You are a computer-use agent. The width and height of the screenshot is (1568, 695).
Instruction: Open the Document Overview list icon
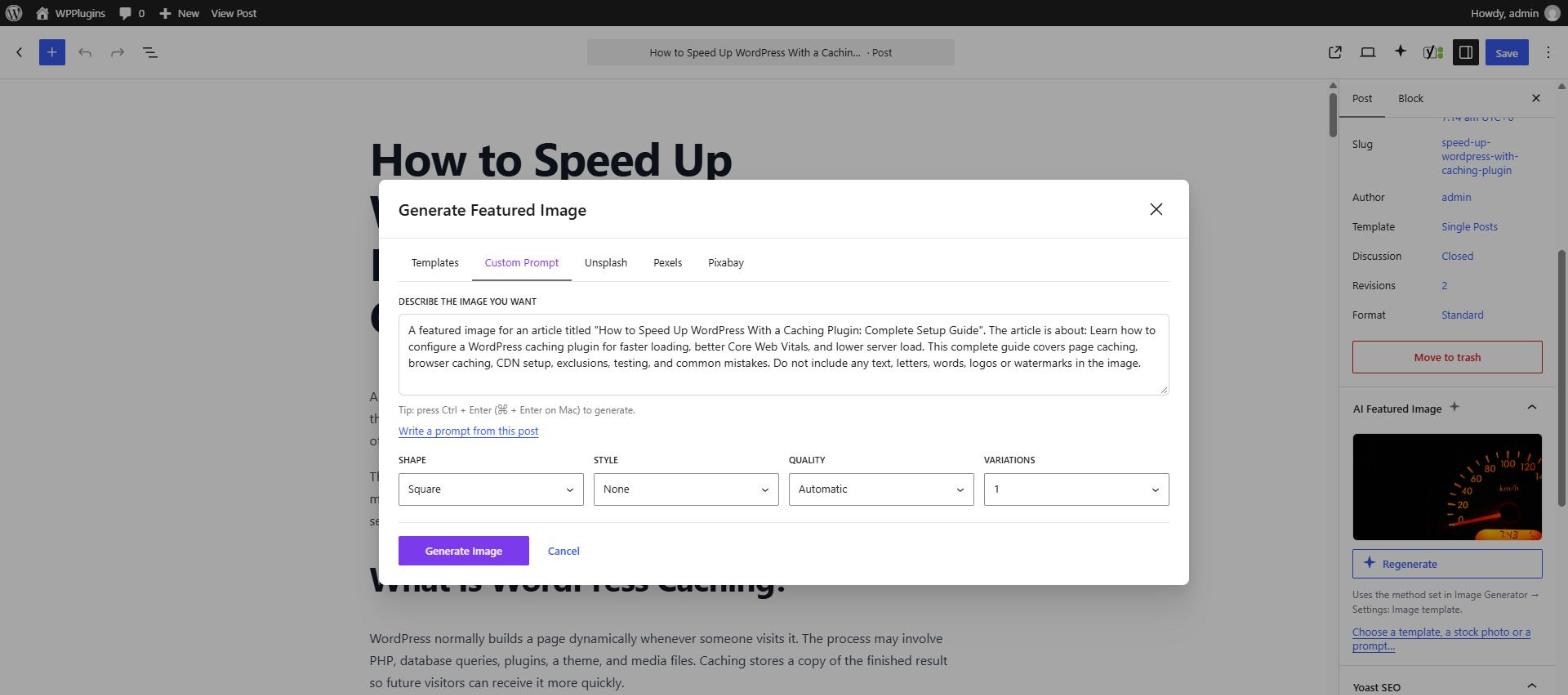coord(150,52)
